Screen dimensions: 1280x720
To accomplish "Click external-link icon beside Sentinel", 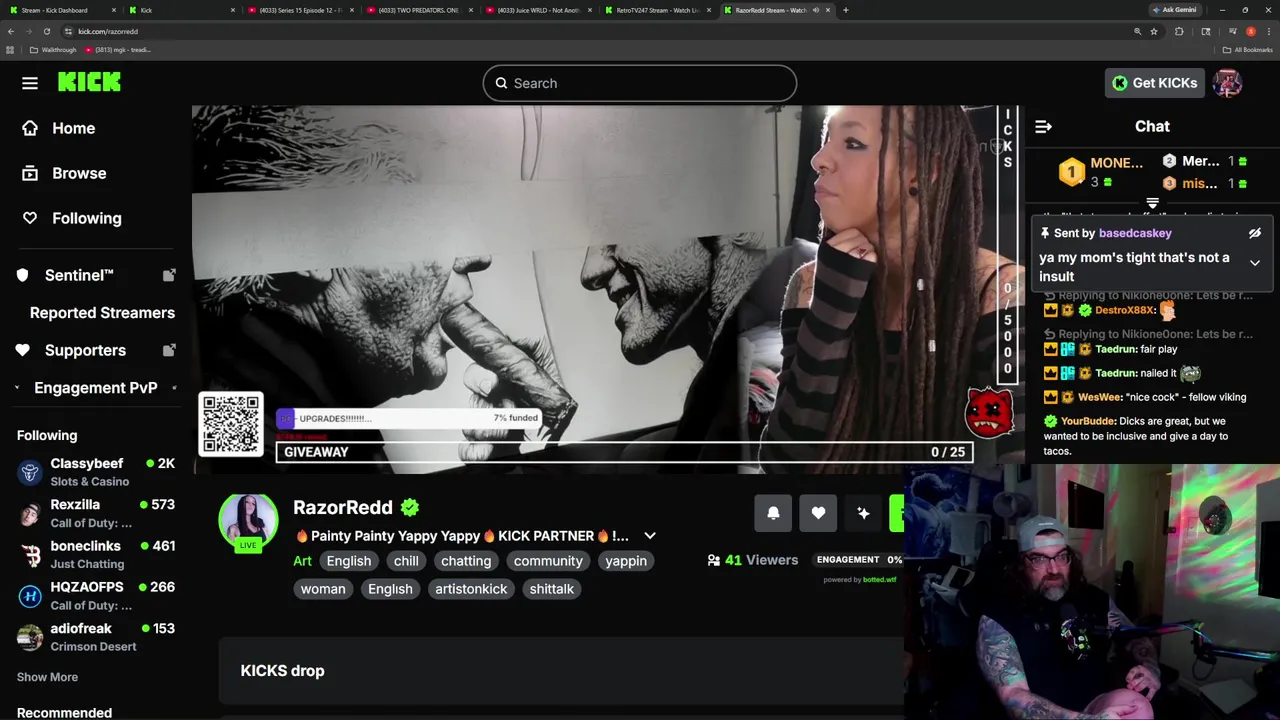I will pos(169,275).
